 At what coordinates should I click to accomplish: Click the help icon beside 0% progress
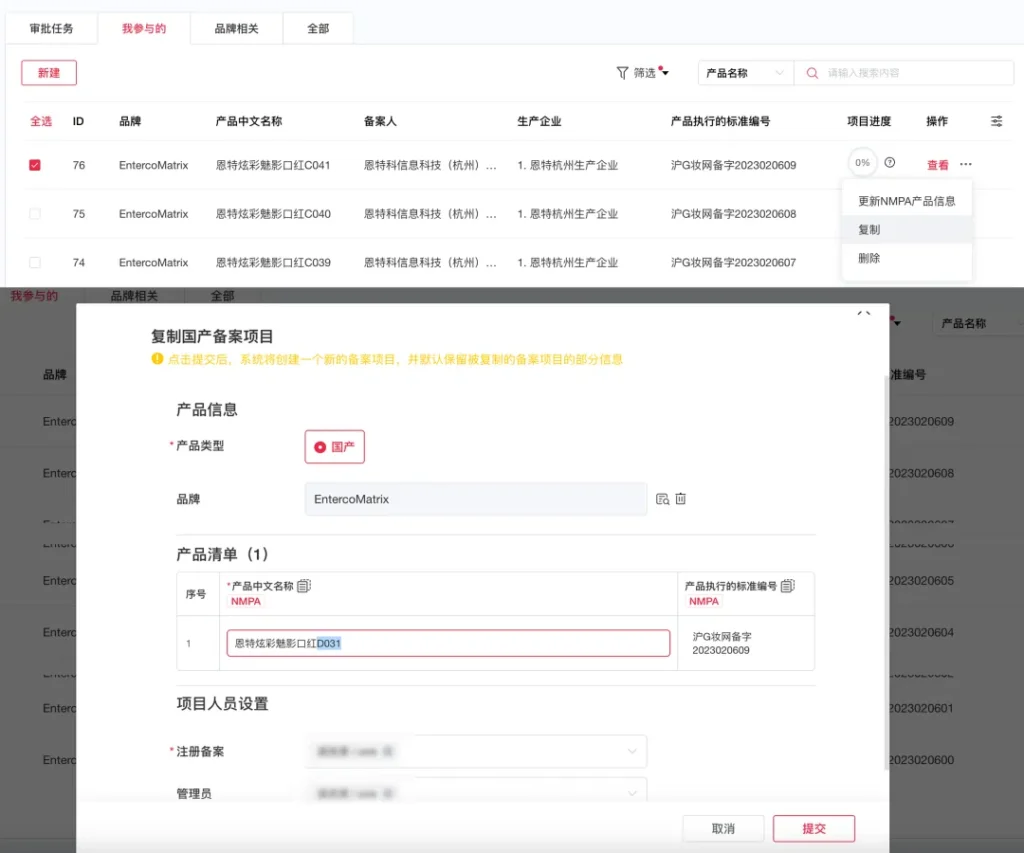pos(890,163)
